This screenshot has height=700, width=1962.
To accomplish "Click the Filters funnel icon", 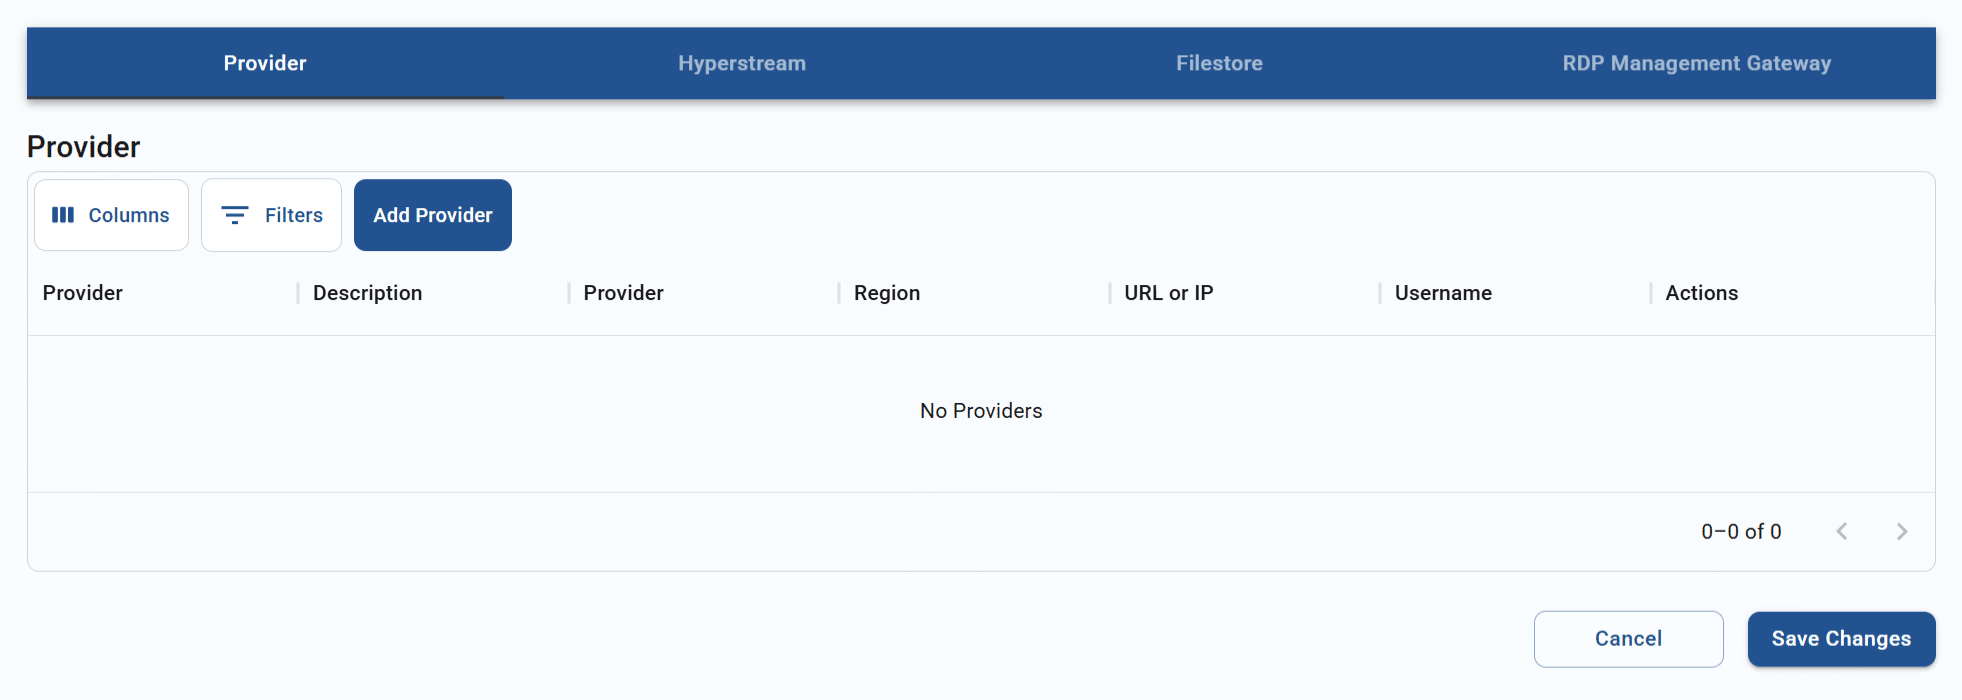I will tap(234, 214).
